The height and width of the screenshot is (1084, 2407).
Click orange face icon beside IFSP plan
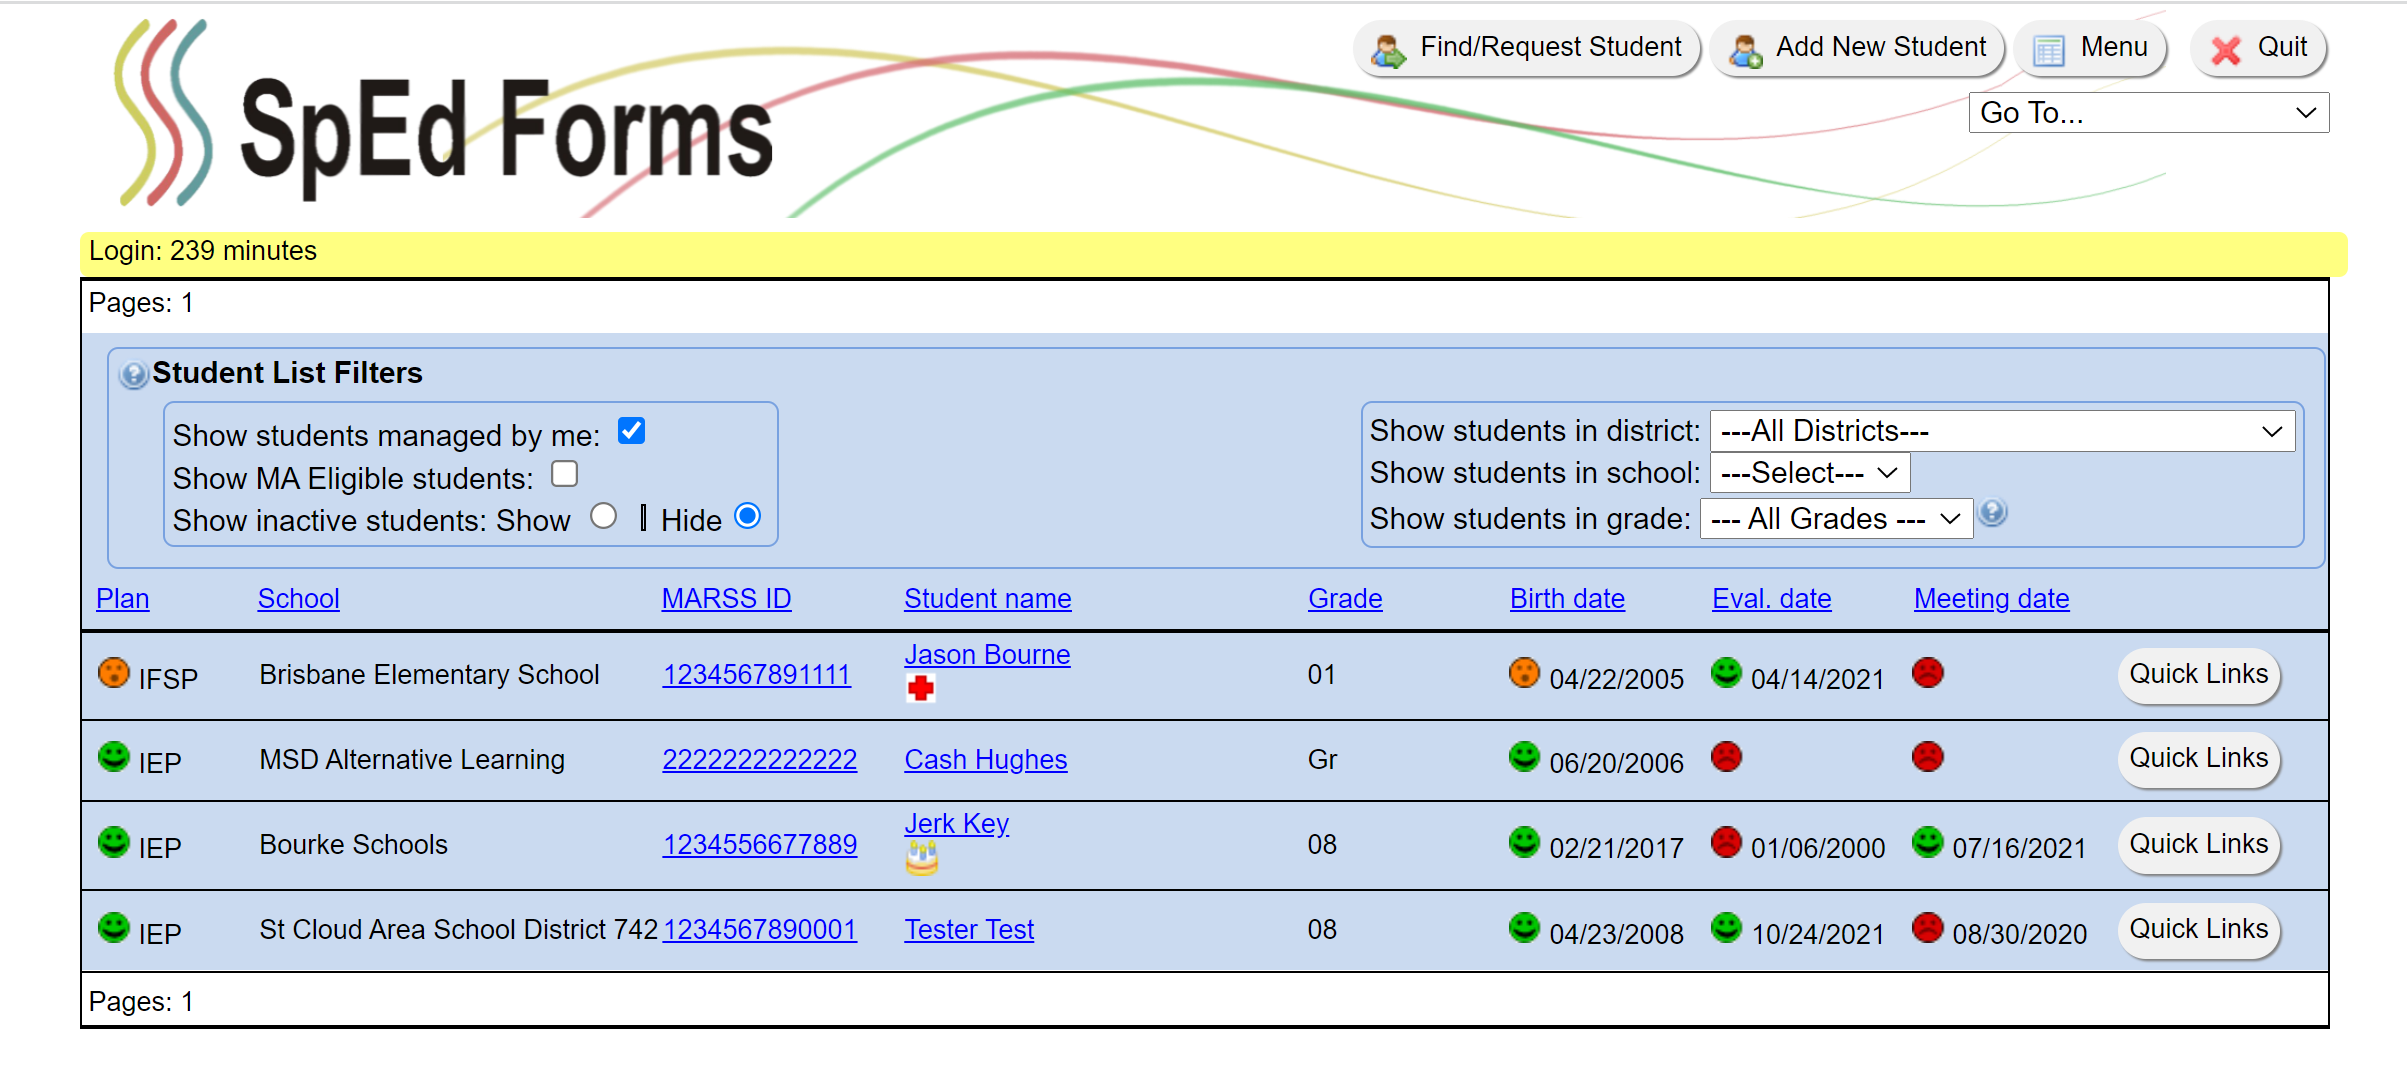coord(114,673)
